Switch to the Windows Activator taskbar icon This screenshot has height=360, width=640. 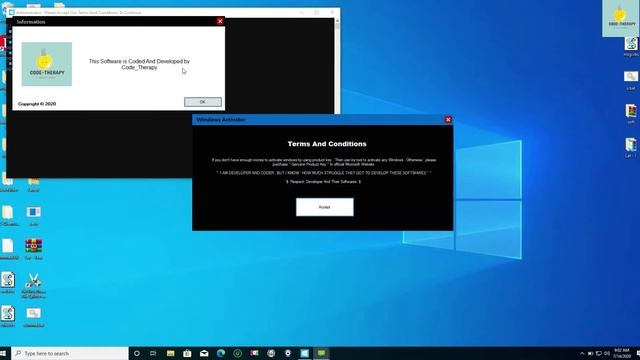[305, 353]
